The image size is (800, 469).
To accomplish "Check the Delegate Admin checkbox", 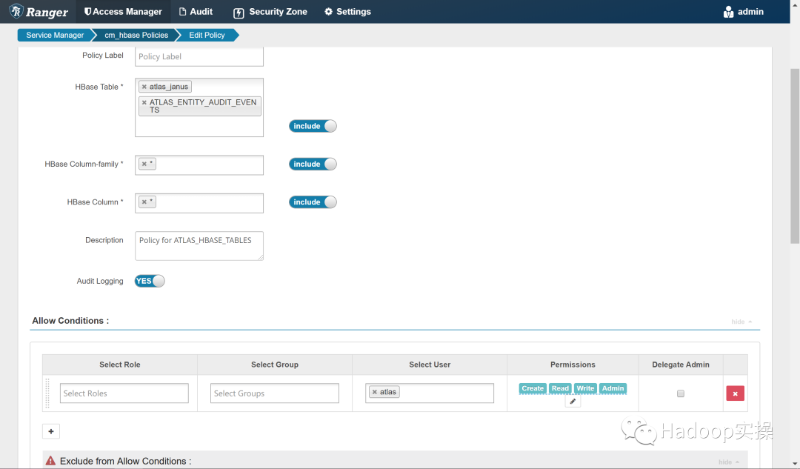I will coord(680,393).
